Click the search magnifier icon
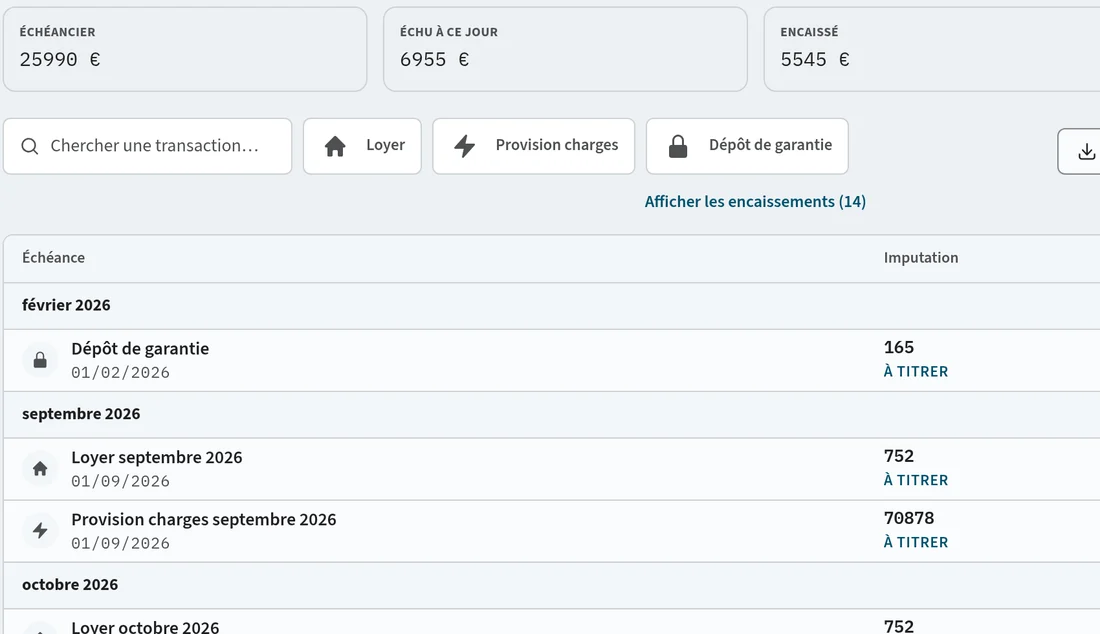The image size is (1100, 634). tap(29, 146)
